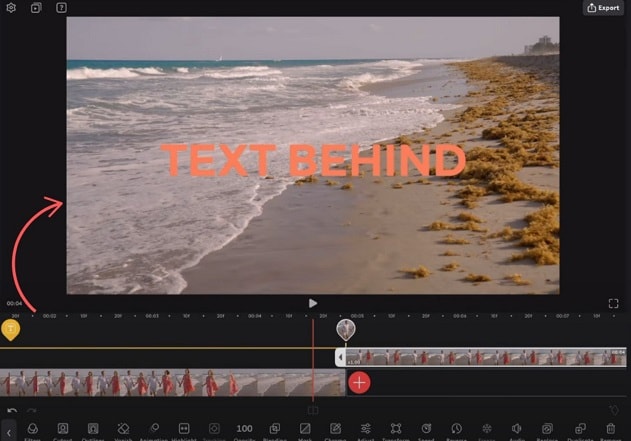
Task: Add a keyframe with the diamond icon
Action: coord(614,410)
